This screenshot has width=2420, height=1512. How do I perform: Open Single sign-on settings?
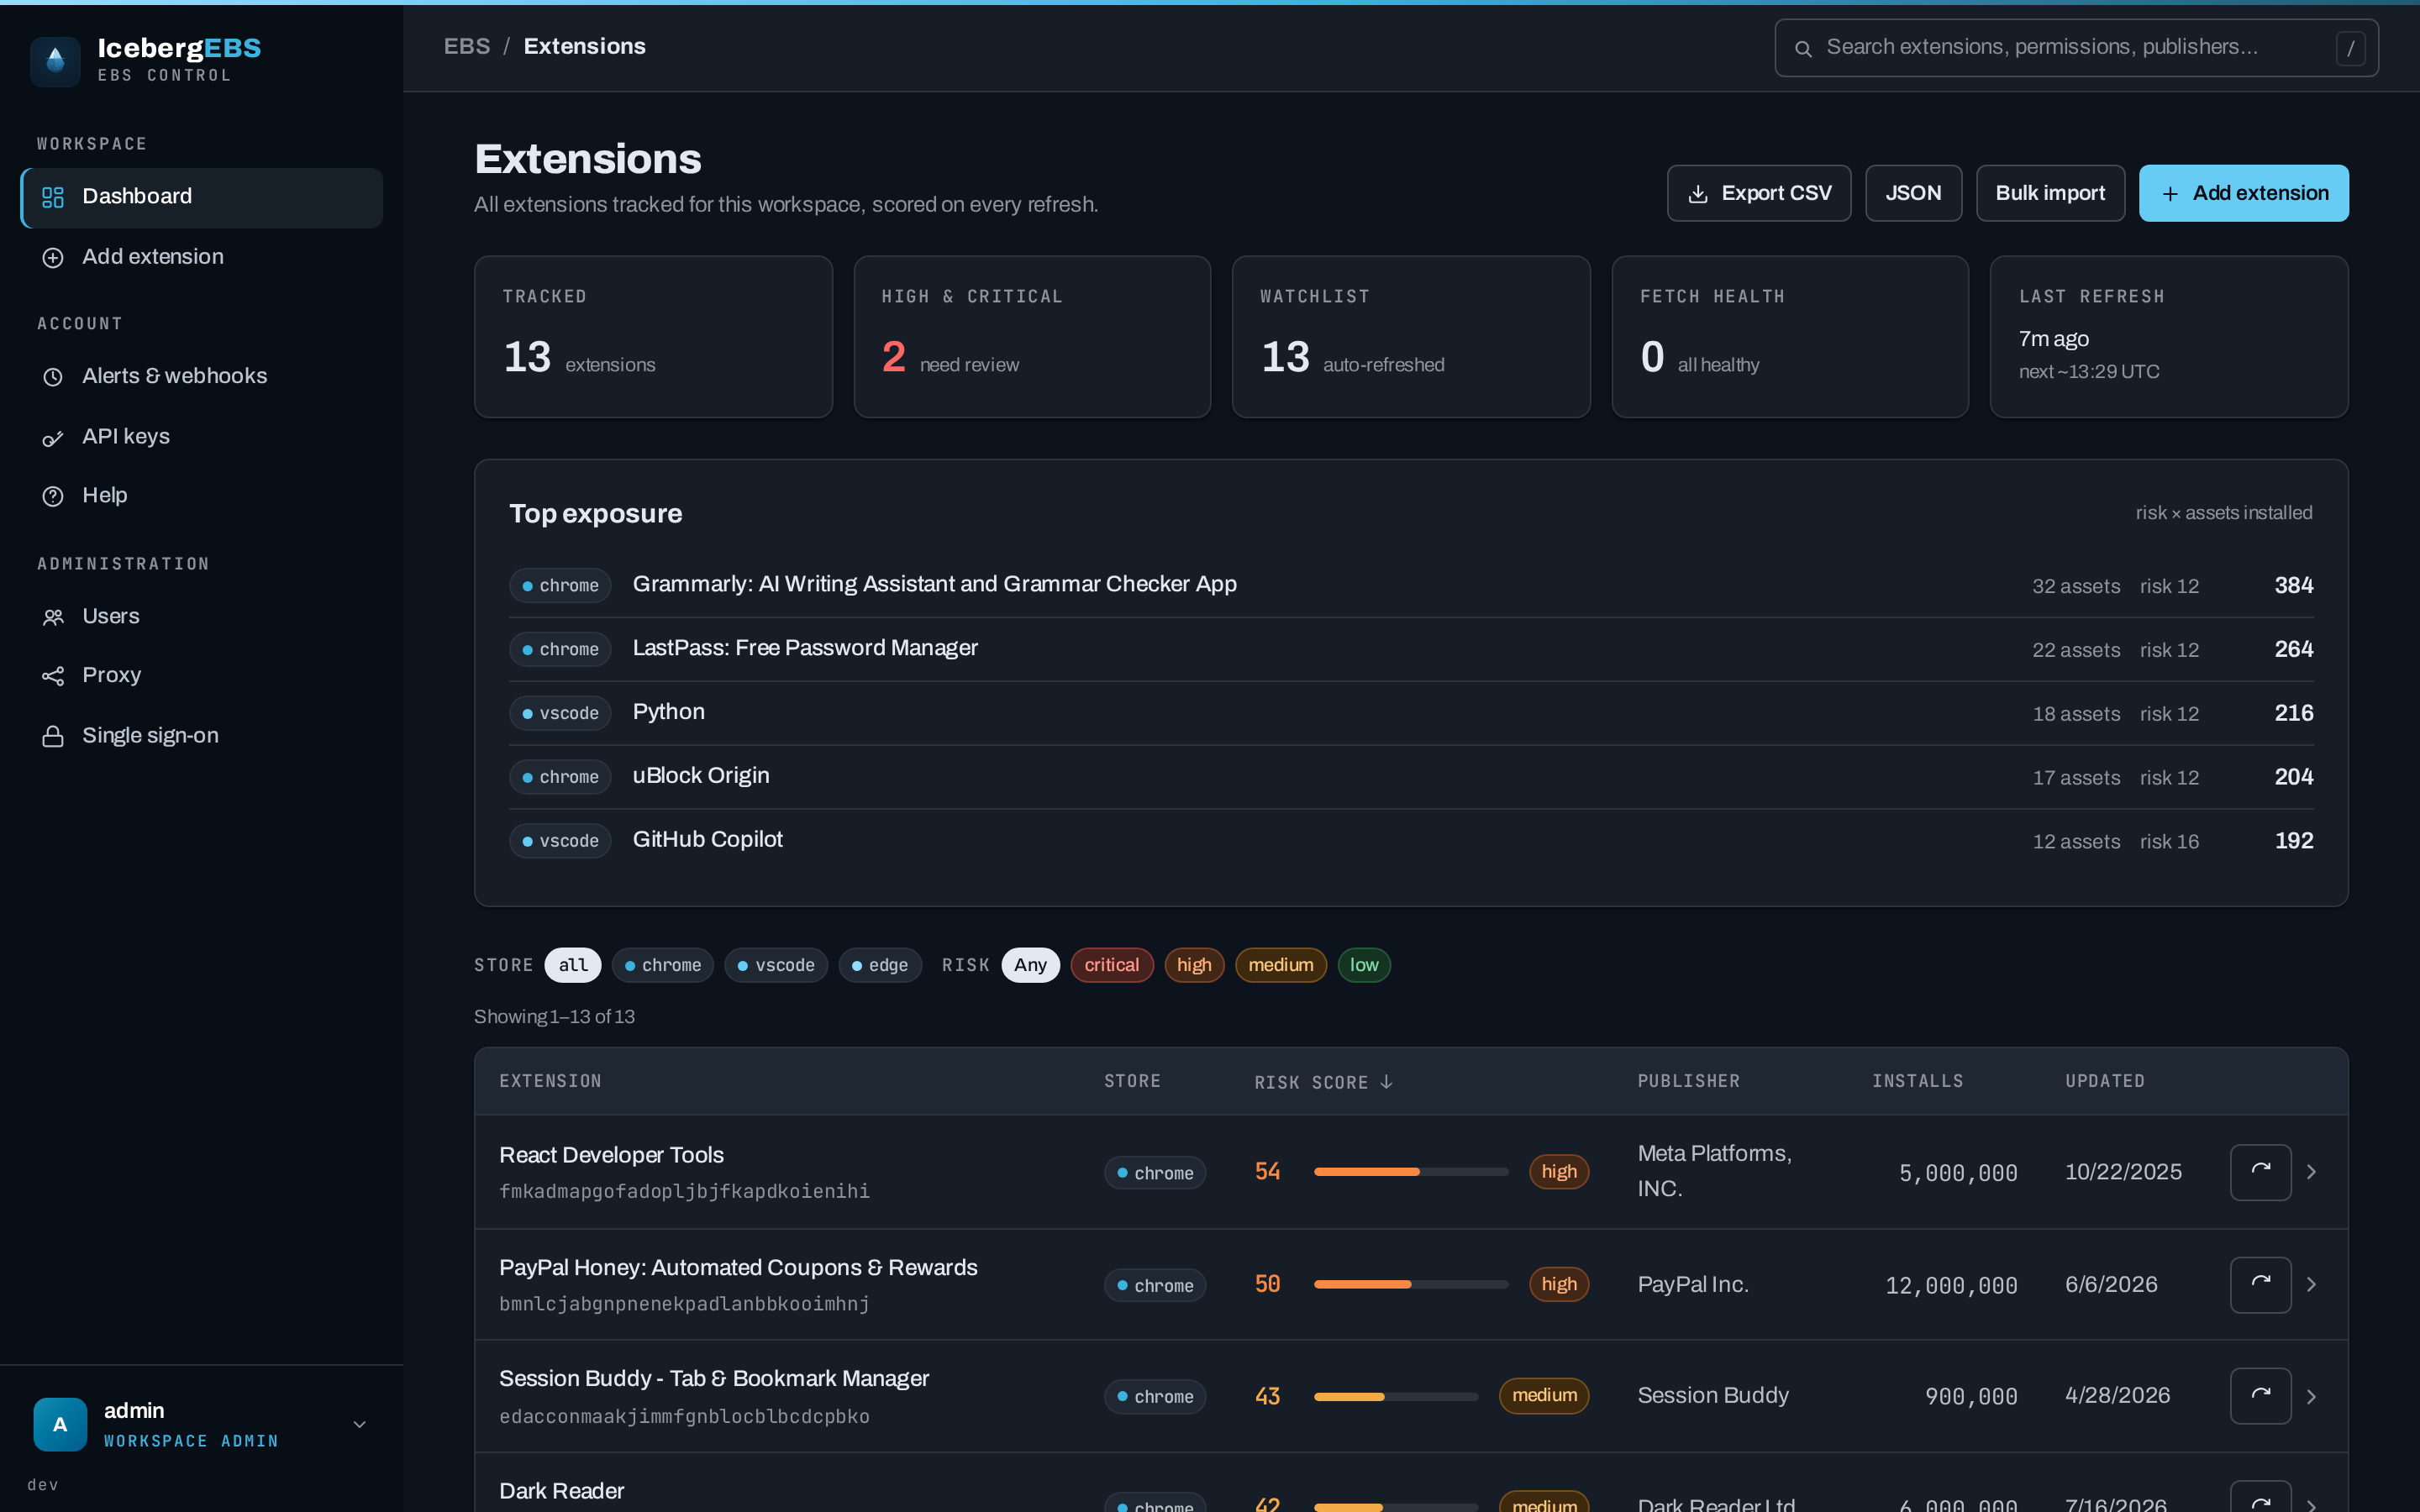(201, 735)
